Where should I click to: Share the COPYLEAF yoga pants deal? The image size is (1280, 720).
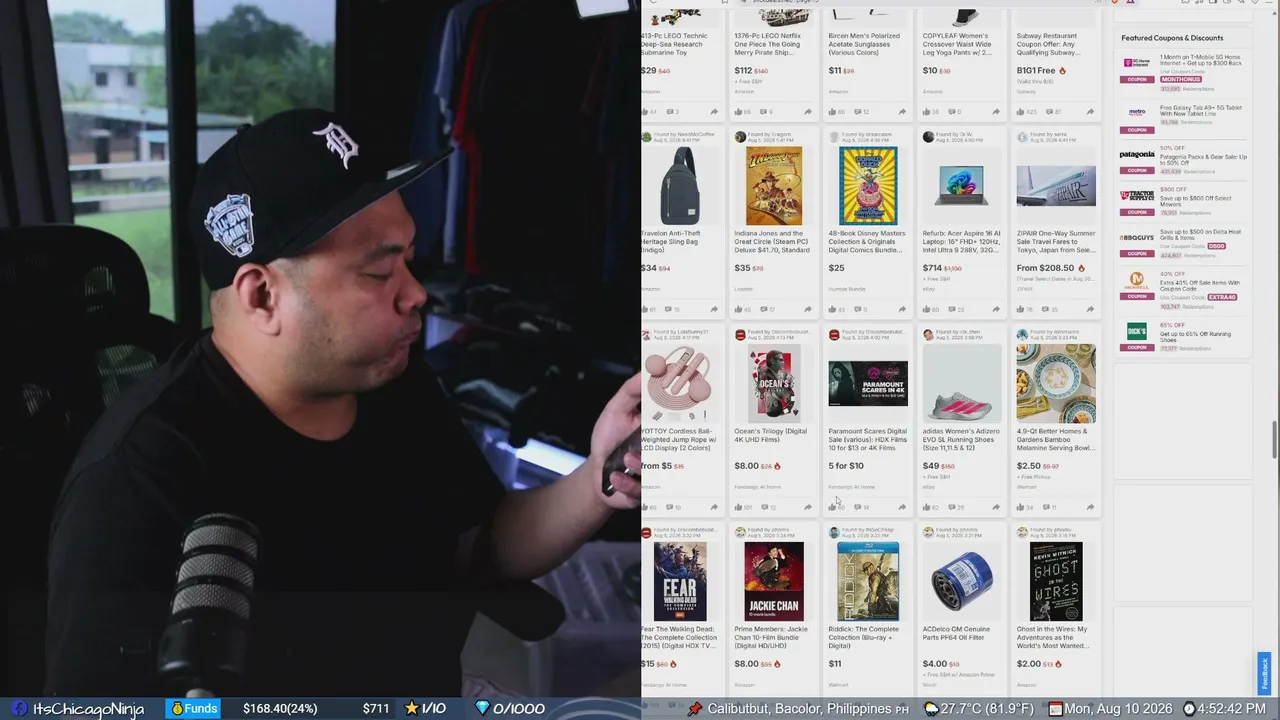[996, 111]
